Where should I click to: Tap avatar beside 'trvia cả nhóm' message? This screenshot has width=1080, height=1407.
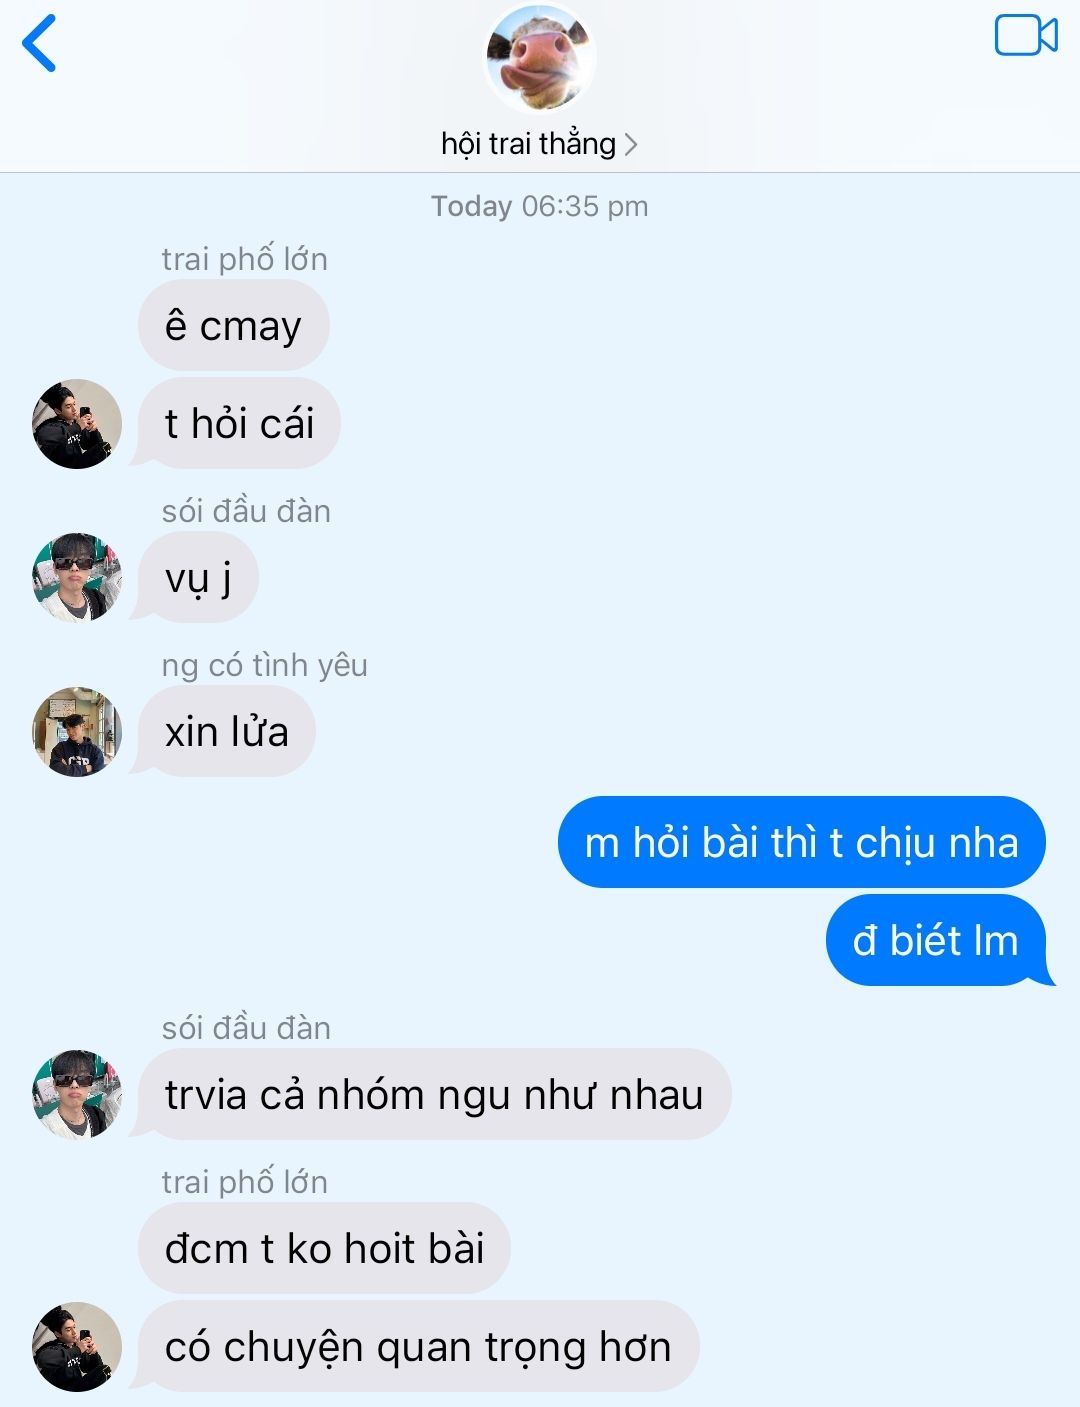[77, 1094]
